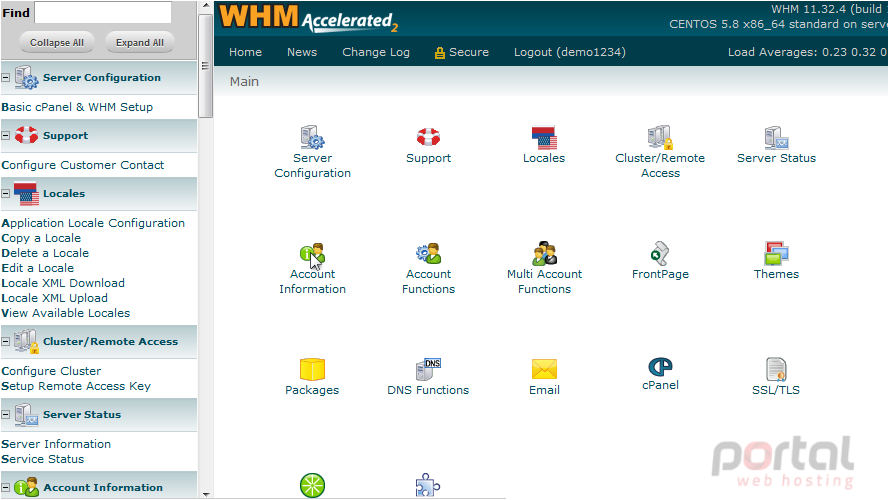Click the Secure padlock icon

(x=439, y=53)
